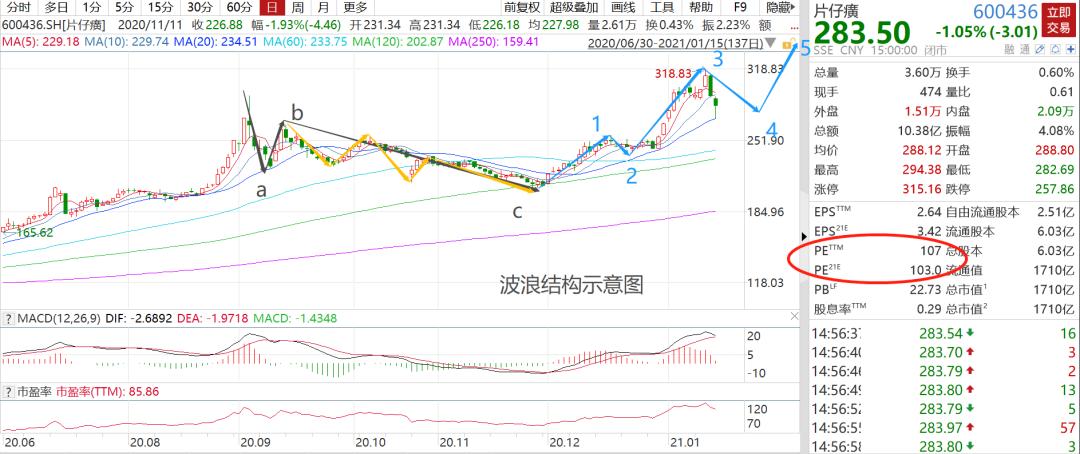Click the PB 22.73 row
The height and width of the screenshot is (454, 1080).
(878, 289)
